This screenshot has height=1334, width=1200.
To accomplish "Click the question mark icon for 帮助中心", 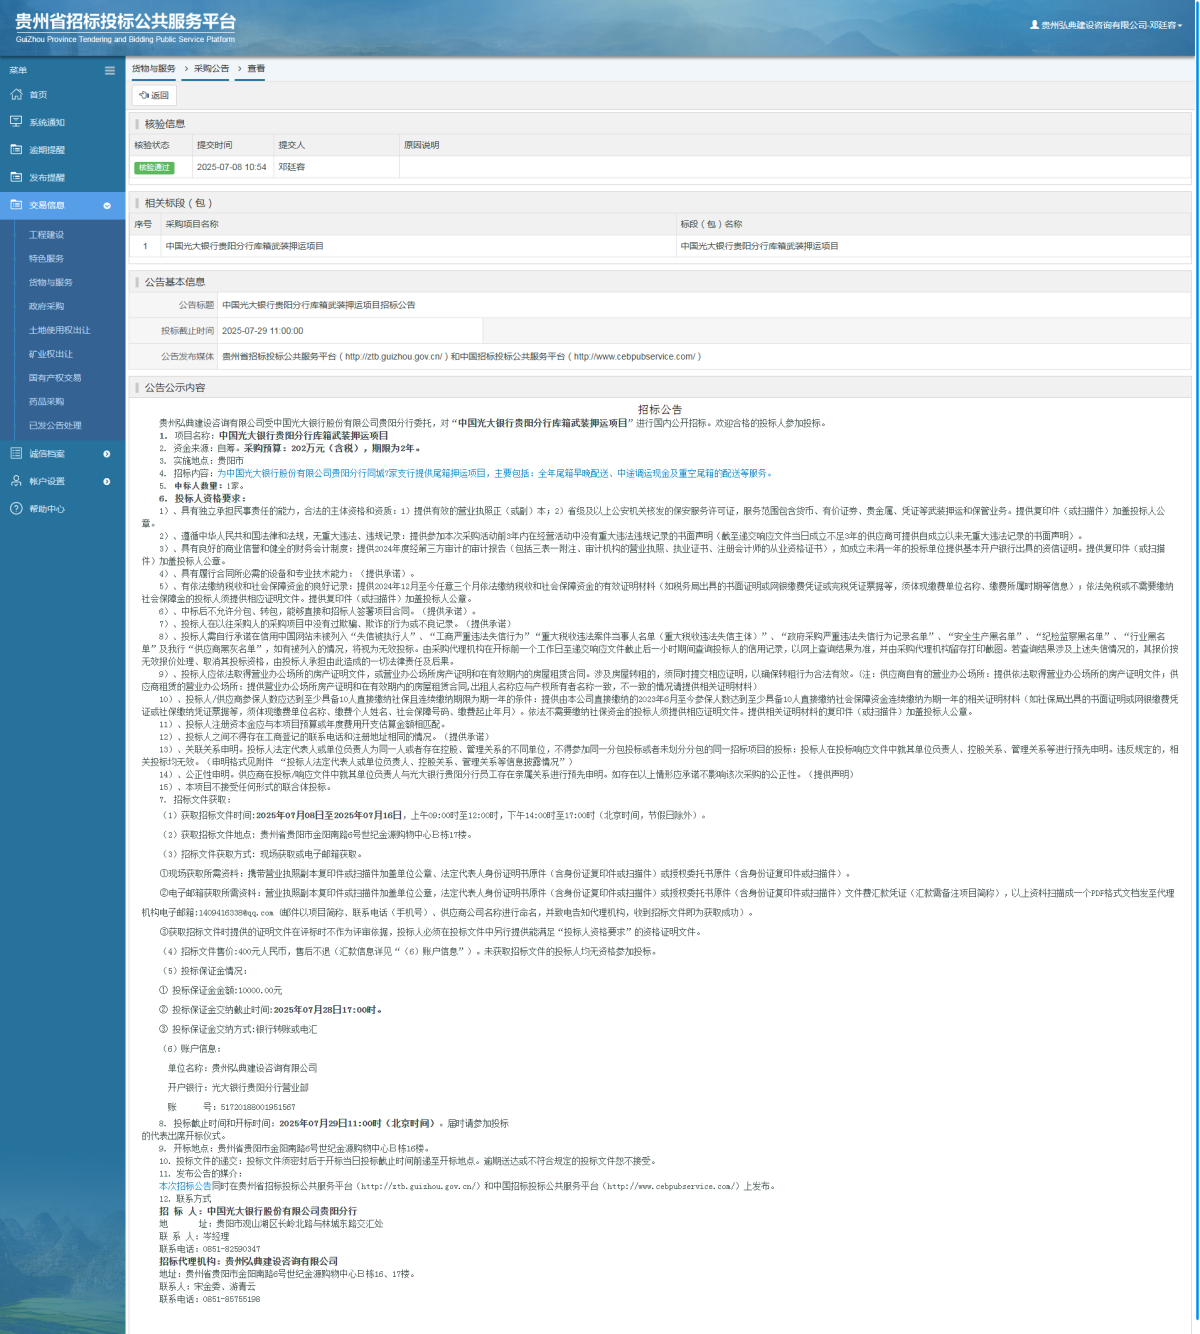I will point(16,509).
